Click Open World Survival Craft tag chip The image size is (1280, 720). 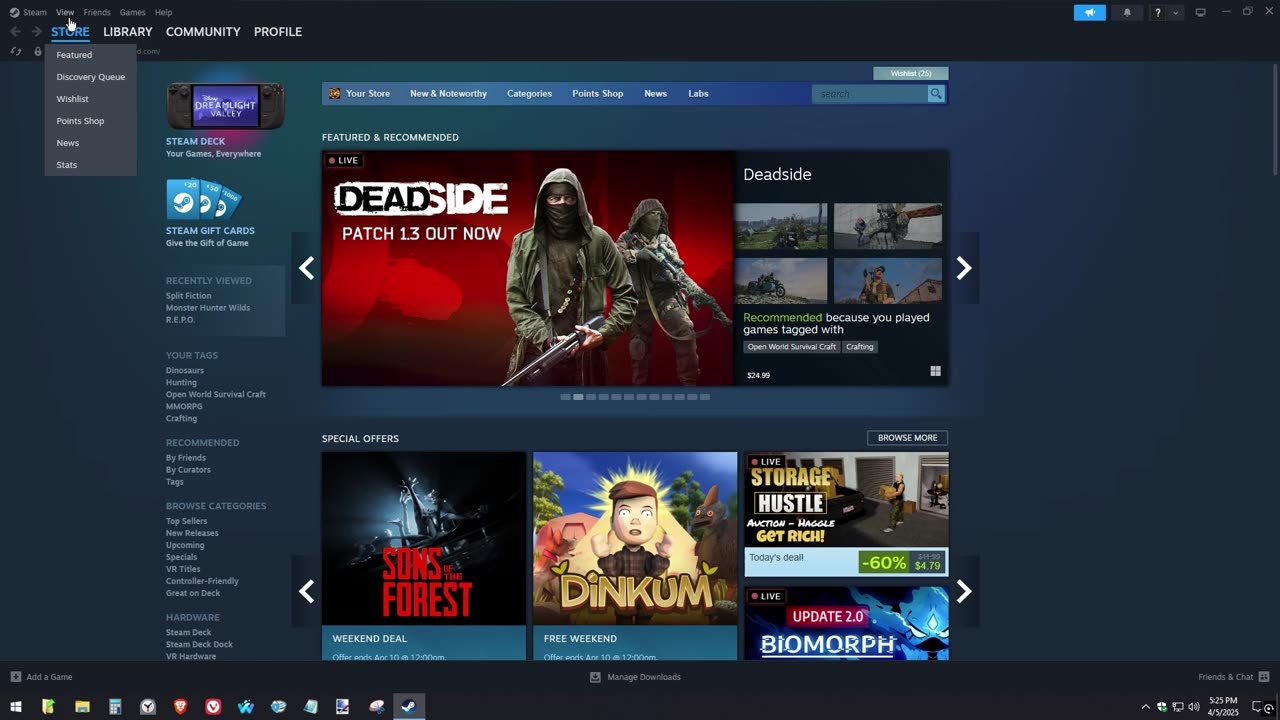(791, 347)
